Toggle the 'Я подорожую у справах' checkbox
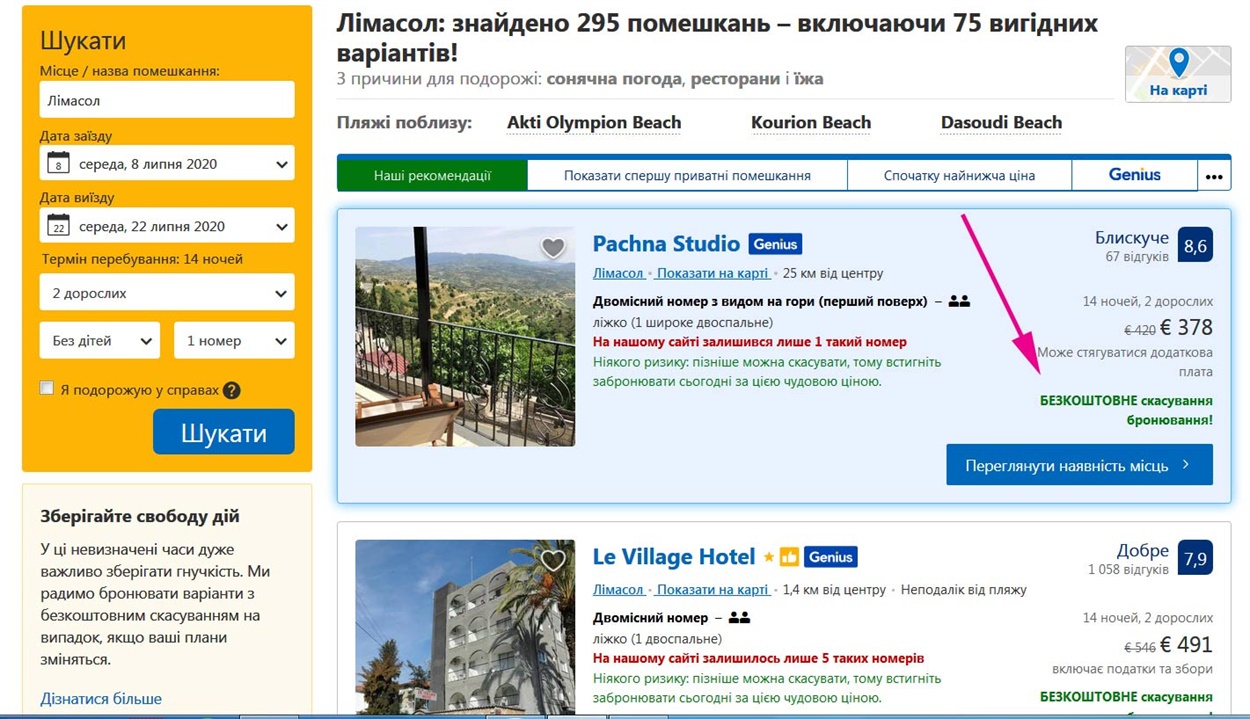 47,388
